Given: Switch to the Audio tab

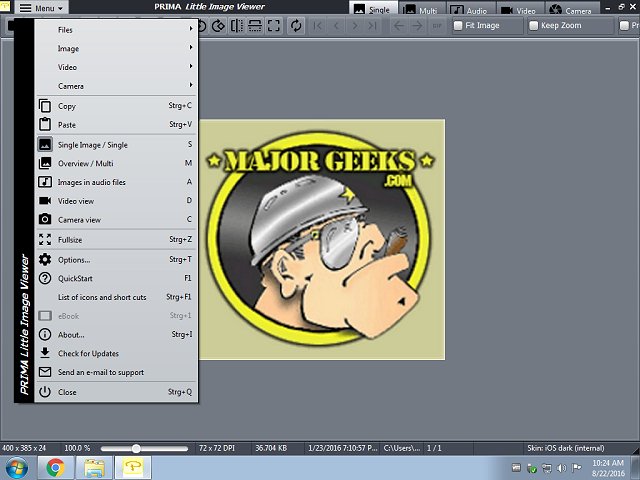Looking at the screenshot, I should pos(471,10).
